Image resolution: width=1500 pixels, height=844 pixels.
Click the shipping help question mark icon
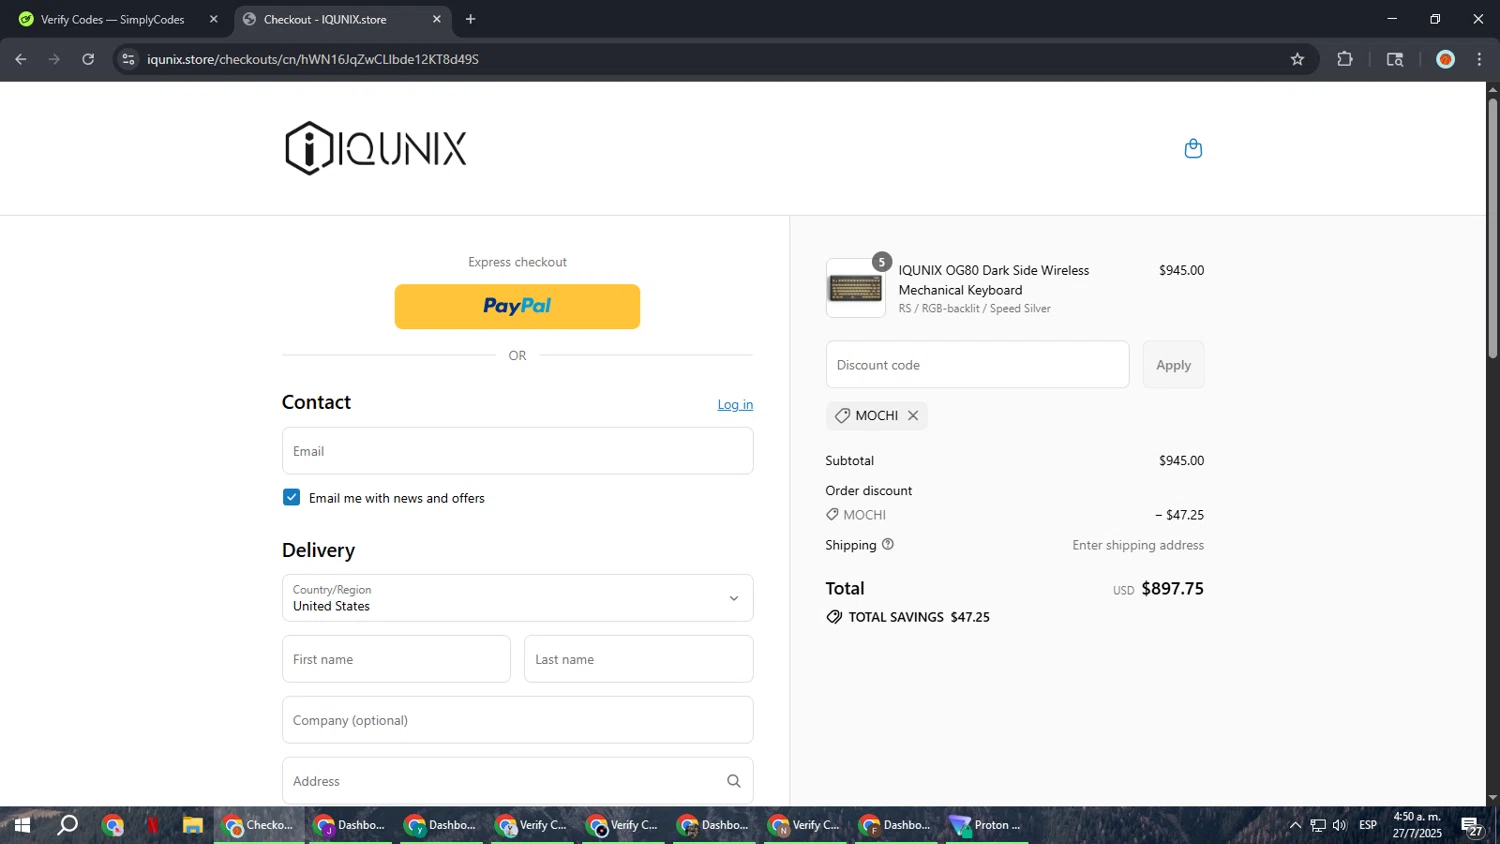(x=888, y=545)
